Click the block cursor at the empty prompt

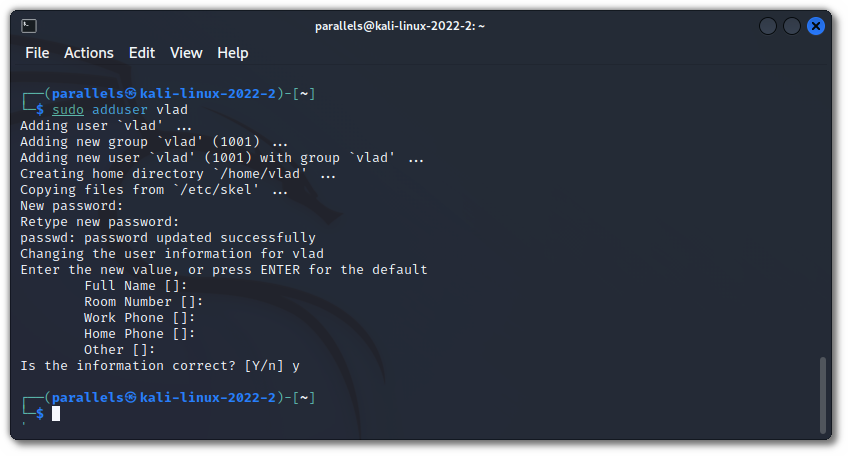56,413
